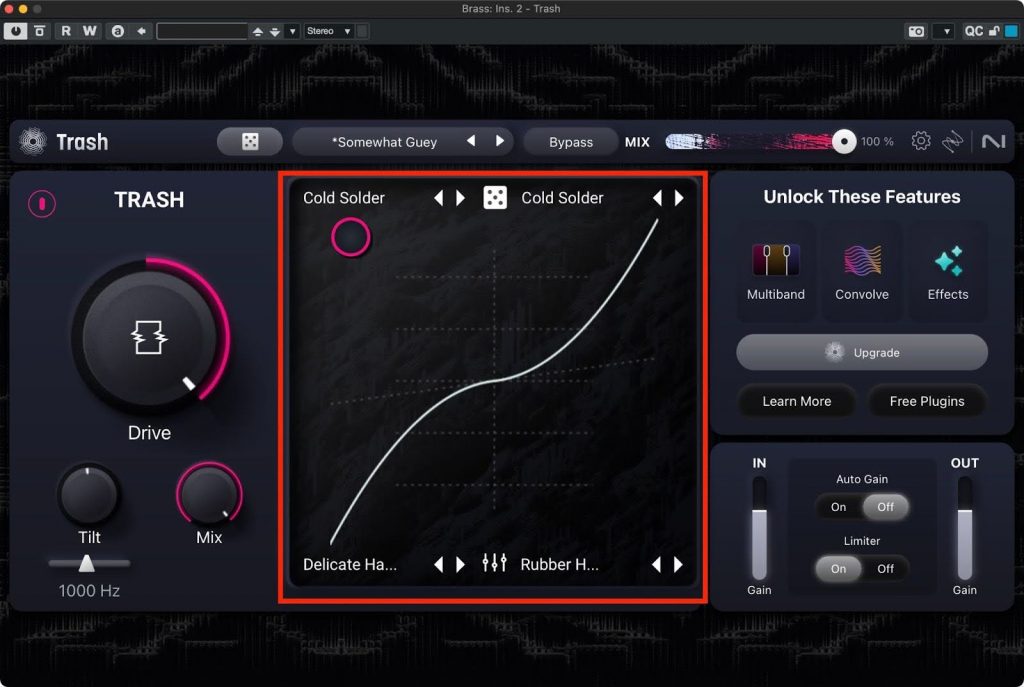This screenshot has width=1024, height=687.
Task: Turn Auto Gain On
Action: [838, 507]
